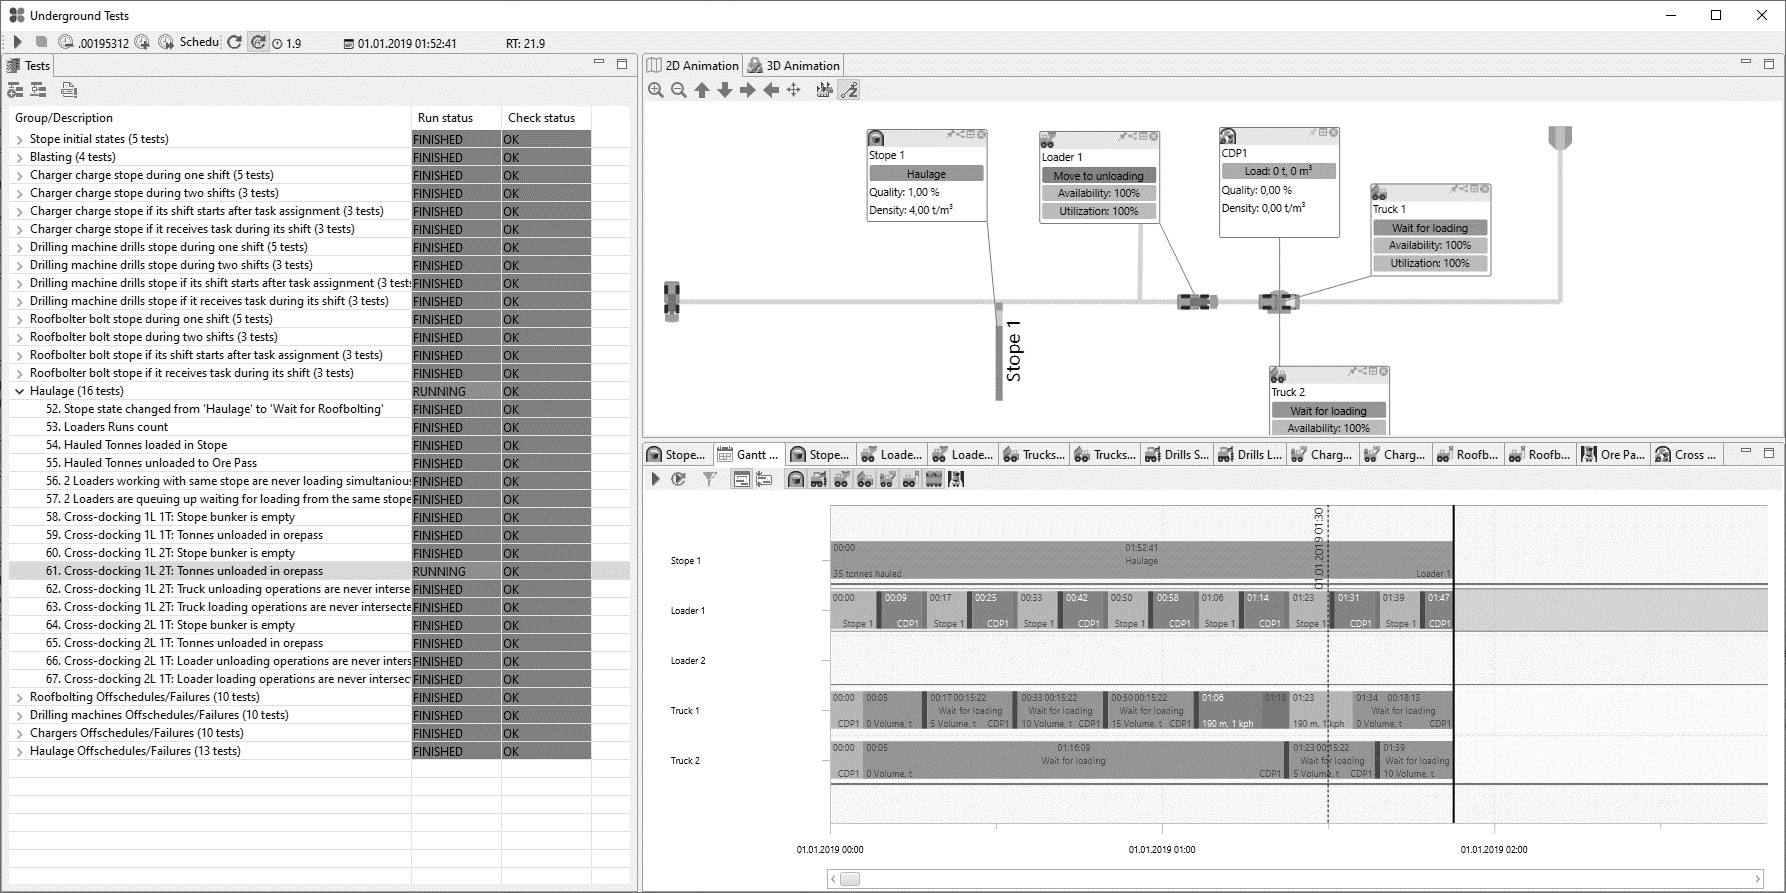Image resolution: width=1786 pixels, height=893 pixels.
Task: Open the Drills S... tab
Action: (1176, 454)
